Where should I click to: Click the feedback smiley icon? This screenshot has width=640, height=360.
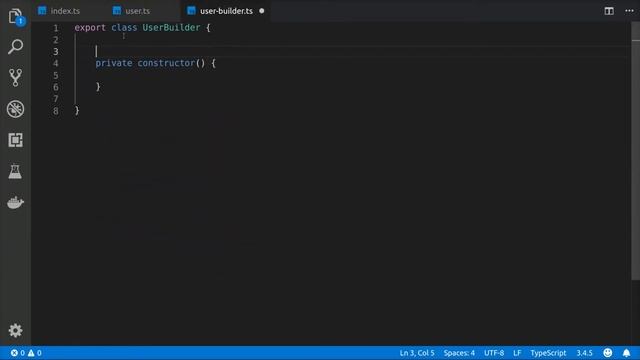click(608, 353)
